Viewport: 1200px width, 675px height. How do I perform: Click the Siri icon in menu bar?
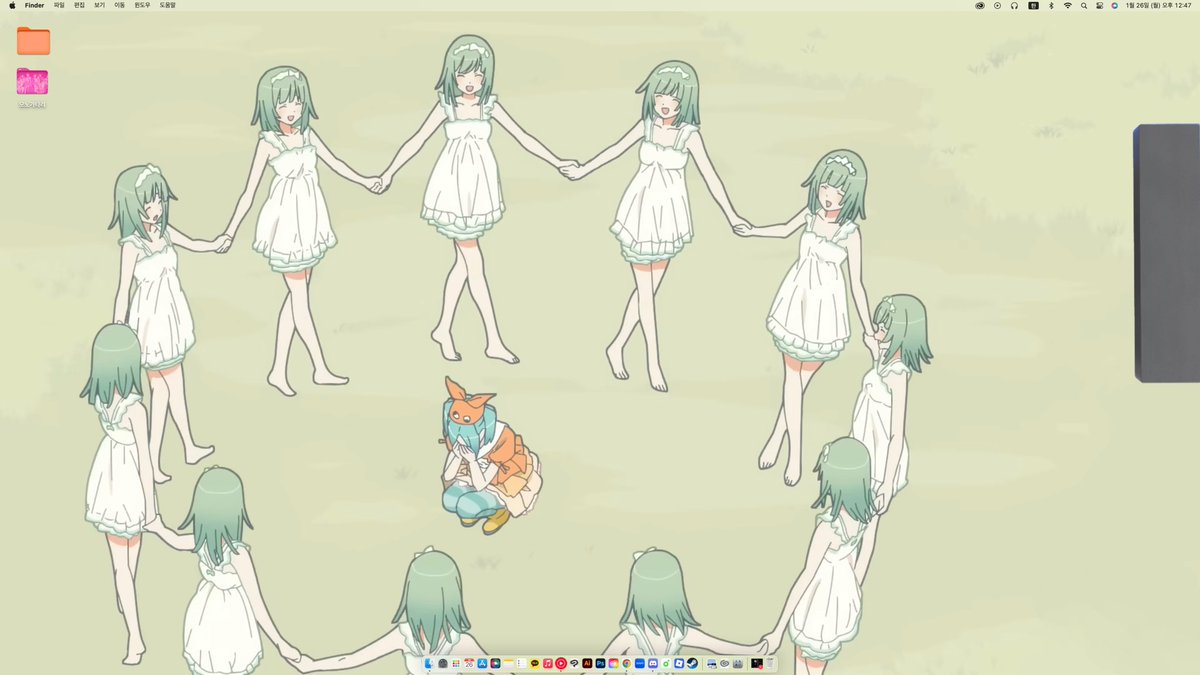click(1114, 5)
